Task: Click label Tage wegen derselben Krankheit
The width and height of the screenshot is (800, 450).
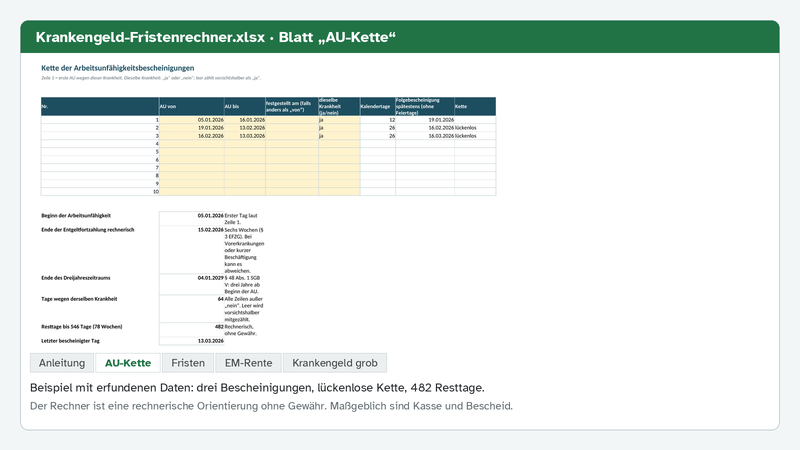Action: (79, 299)
